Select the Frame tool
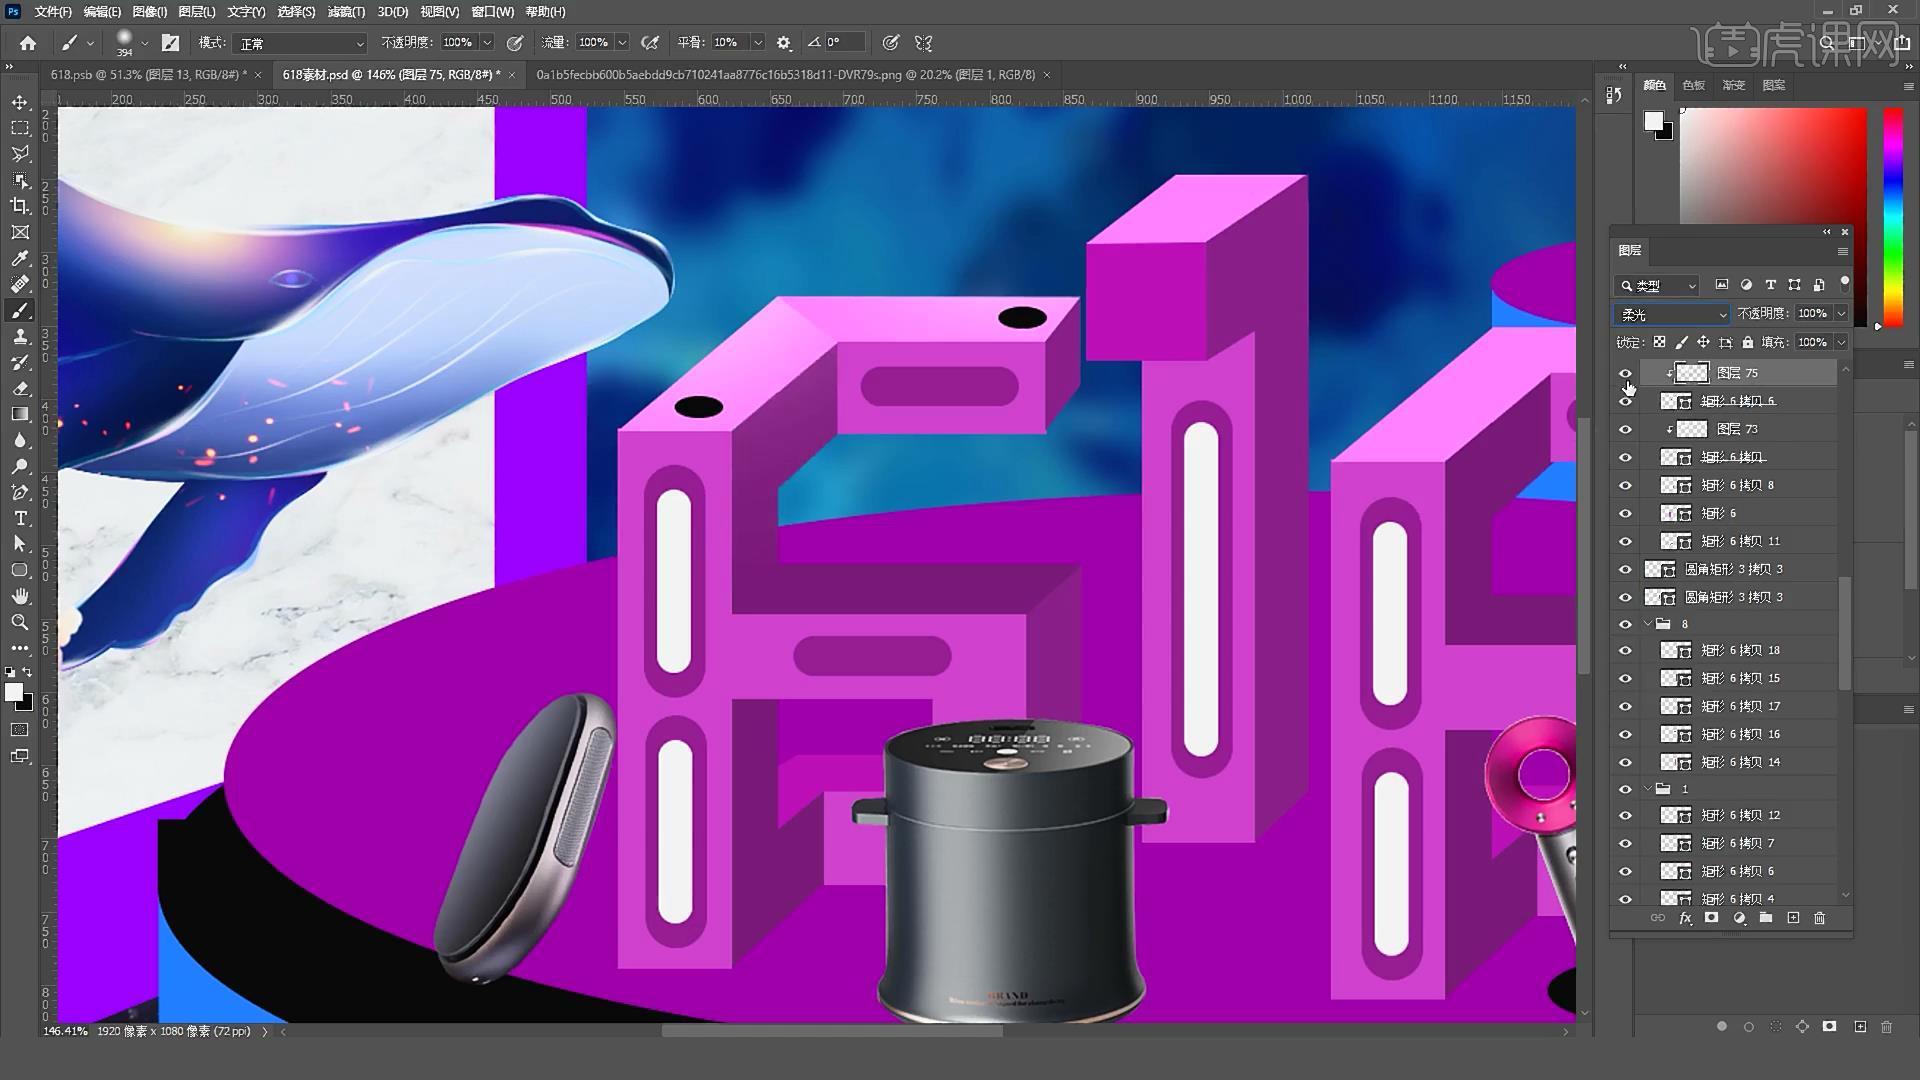The width and height of the screenshot is (1920, 1080). pyautogui.click(x=20, y=232)
